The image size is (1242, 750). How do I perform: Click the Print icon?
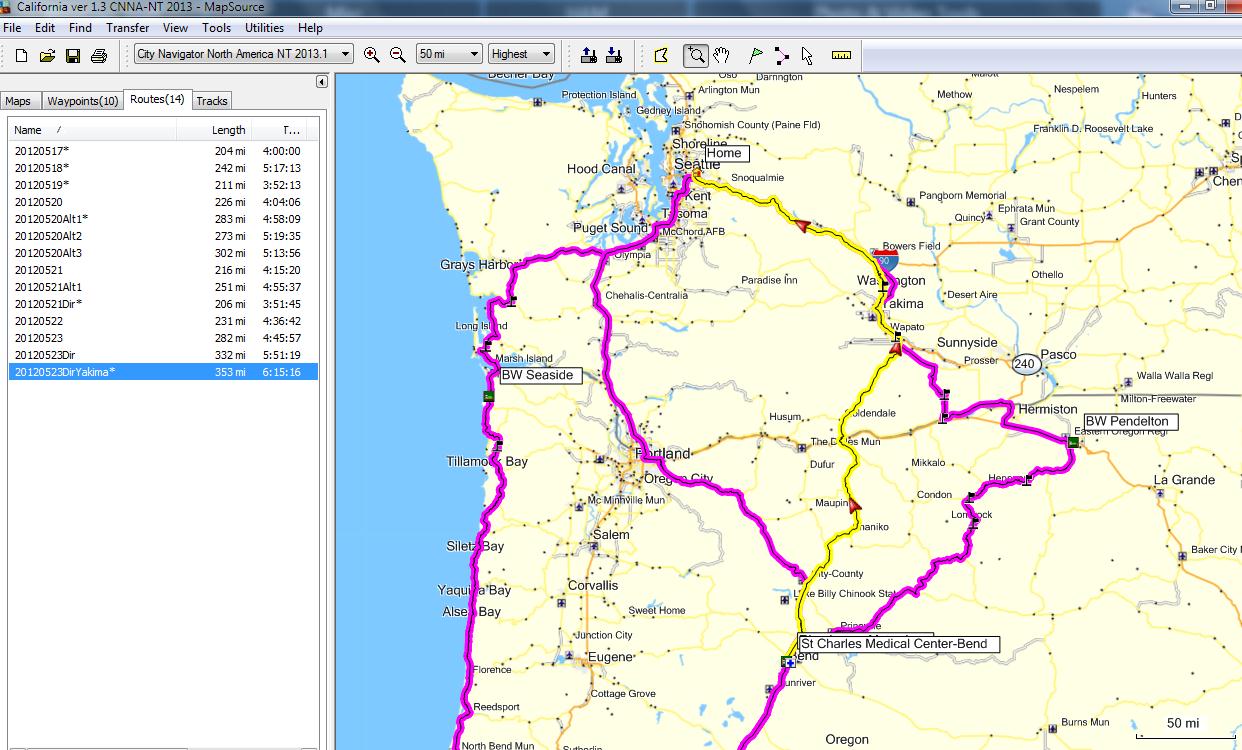pyautogui.click(x=99, y=55)
